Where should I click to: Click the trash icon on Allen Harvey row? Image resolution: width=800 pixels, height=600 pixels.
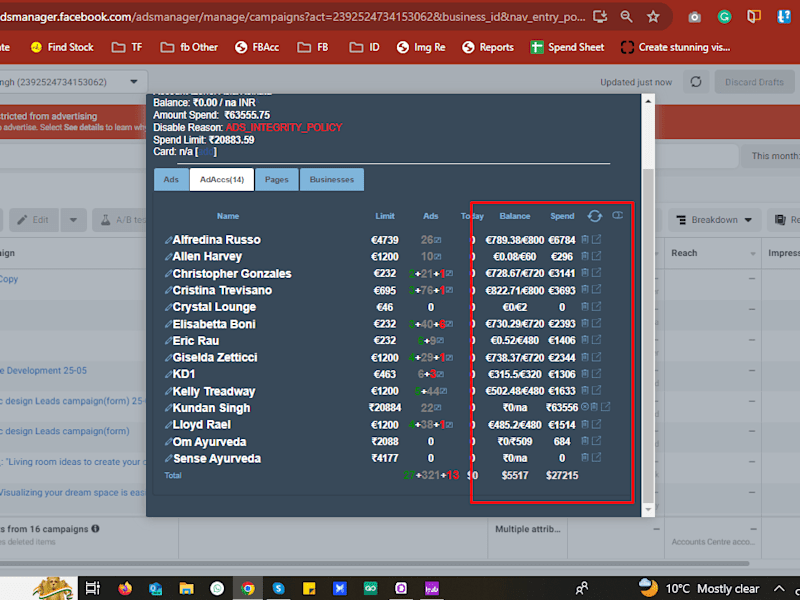(x=585, y=256)
